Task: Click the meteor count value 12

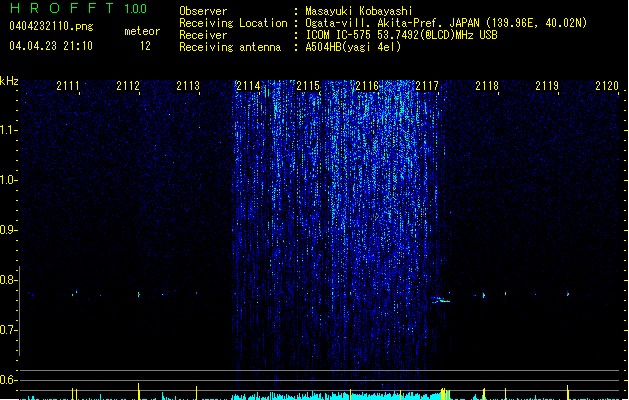Action: [x=145, y=46]
